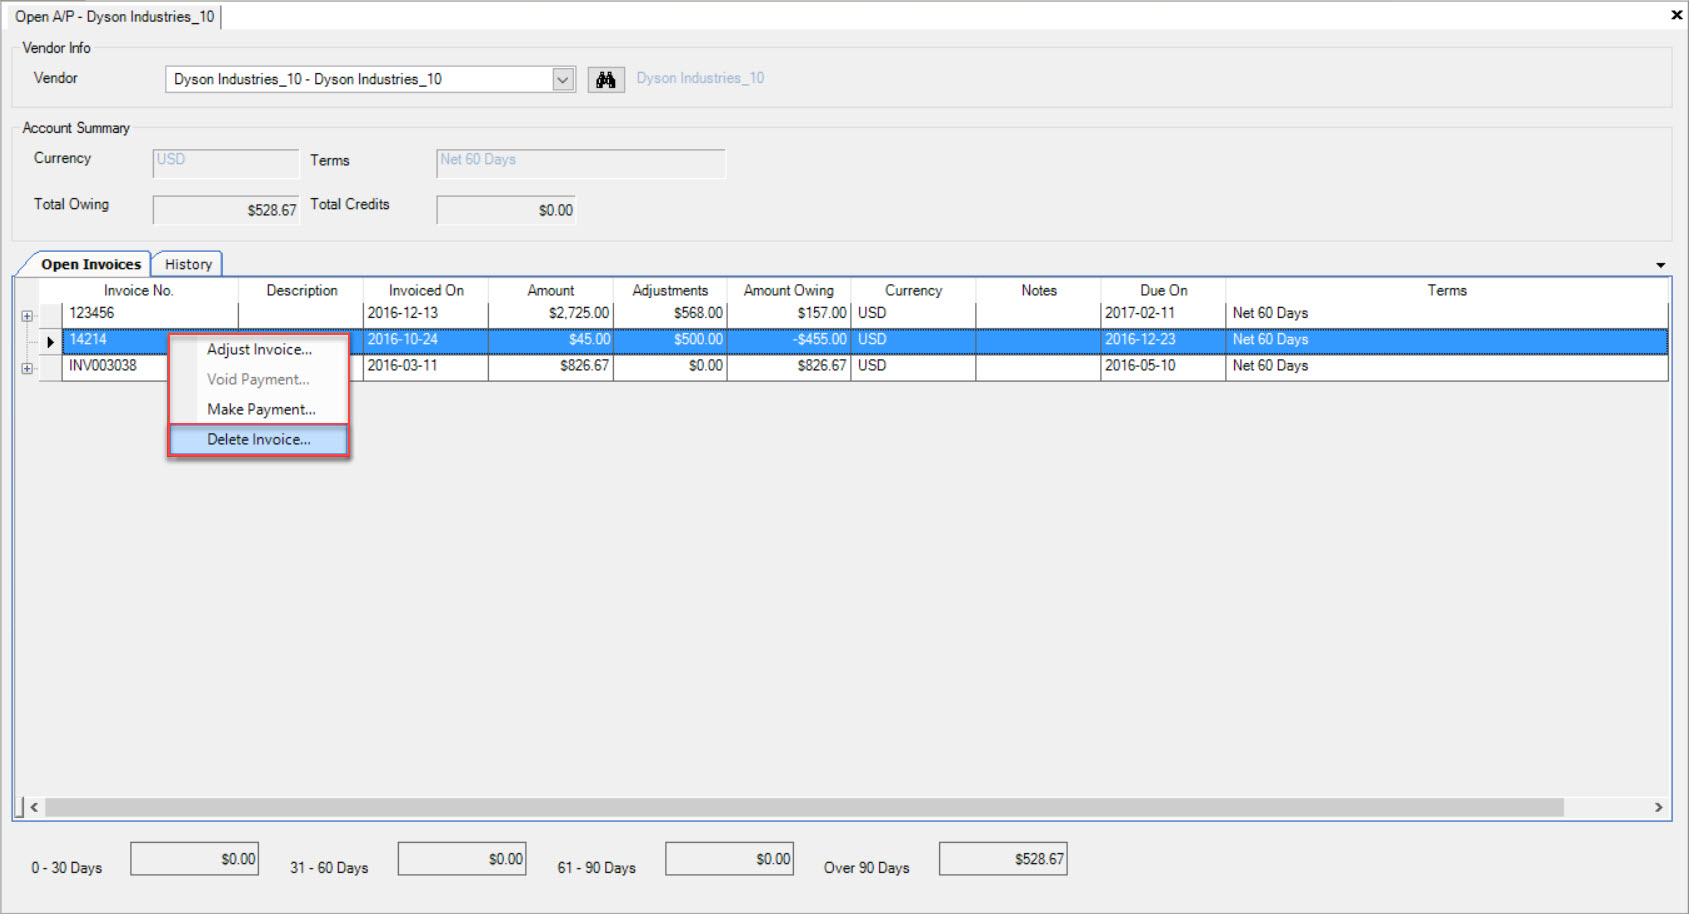The height and width of the screenshot is (914, 1689).
Task: Click the Dyson Industries_10 vendor link
Action: [x=700, y=78]
